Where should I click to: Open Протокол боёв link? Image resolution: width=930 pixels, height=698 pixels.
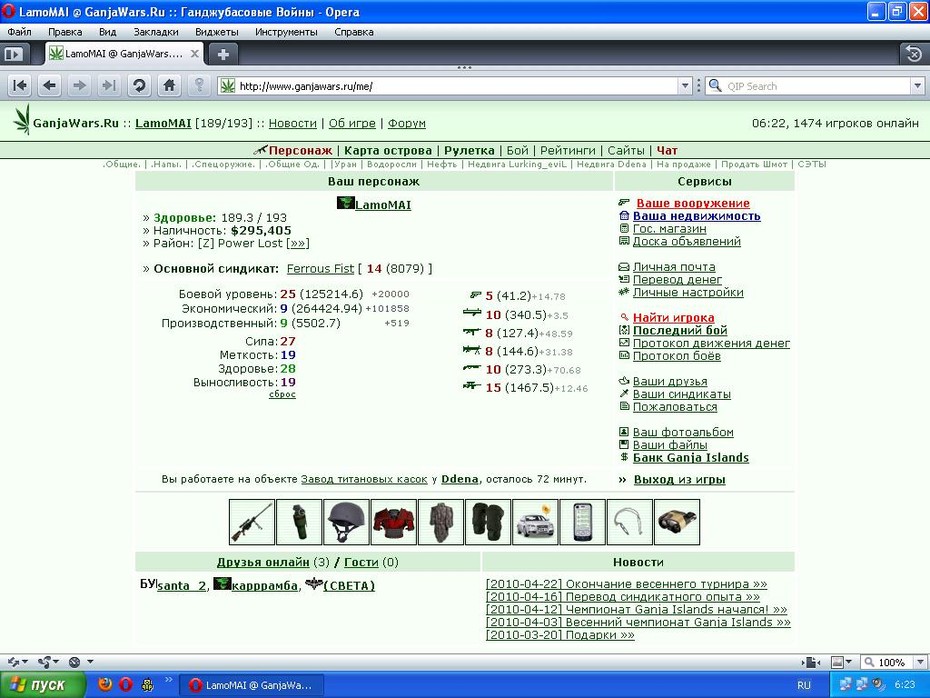coord(676,356)
